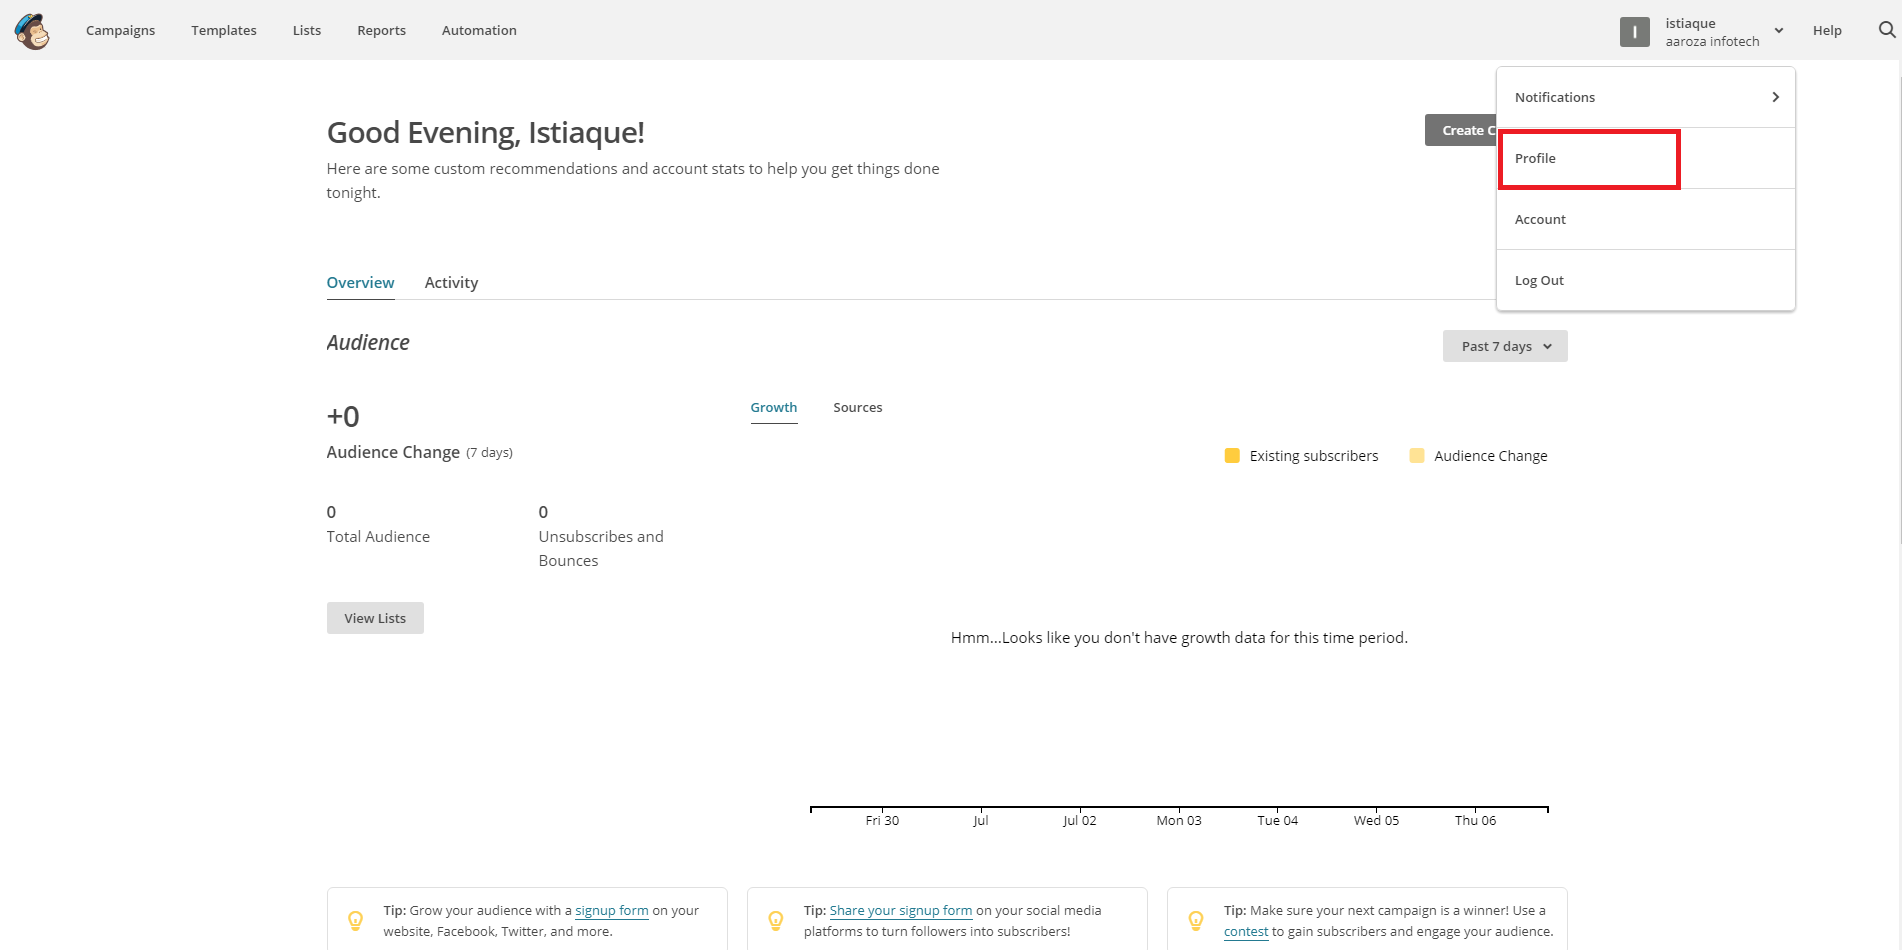Open the Past 7 days dropdown
The width and height of the screenshot is (1902, 950).
tap(1504, 346)
